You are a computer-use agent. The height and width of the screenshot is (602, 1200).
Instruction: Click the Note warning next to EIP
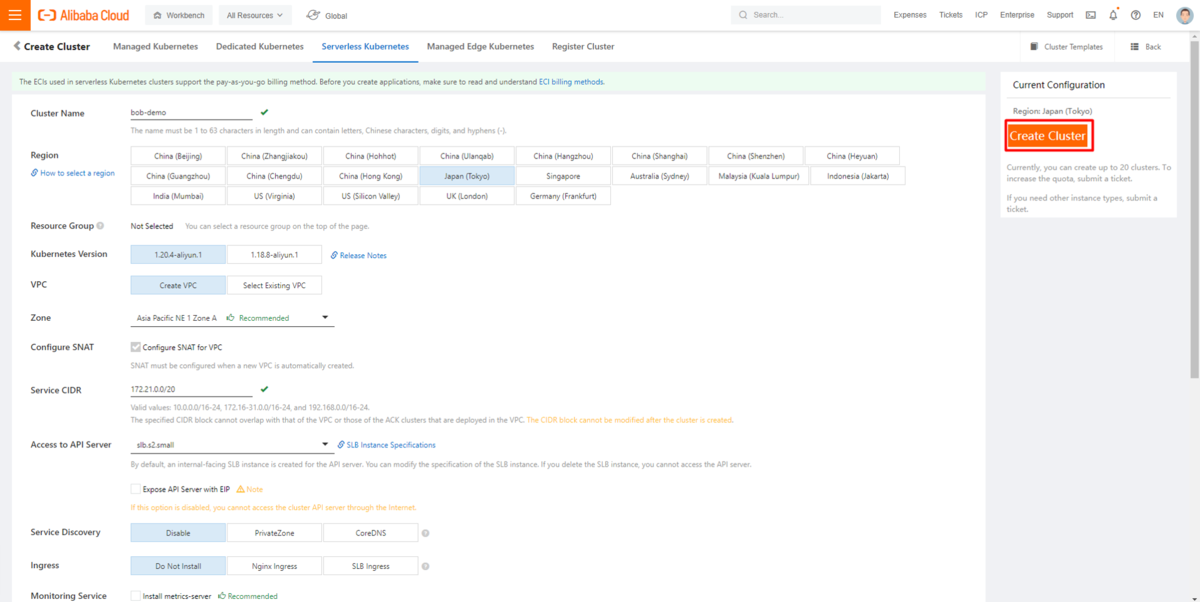point(250,489)
